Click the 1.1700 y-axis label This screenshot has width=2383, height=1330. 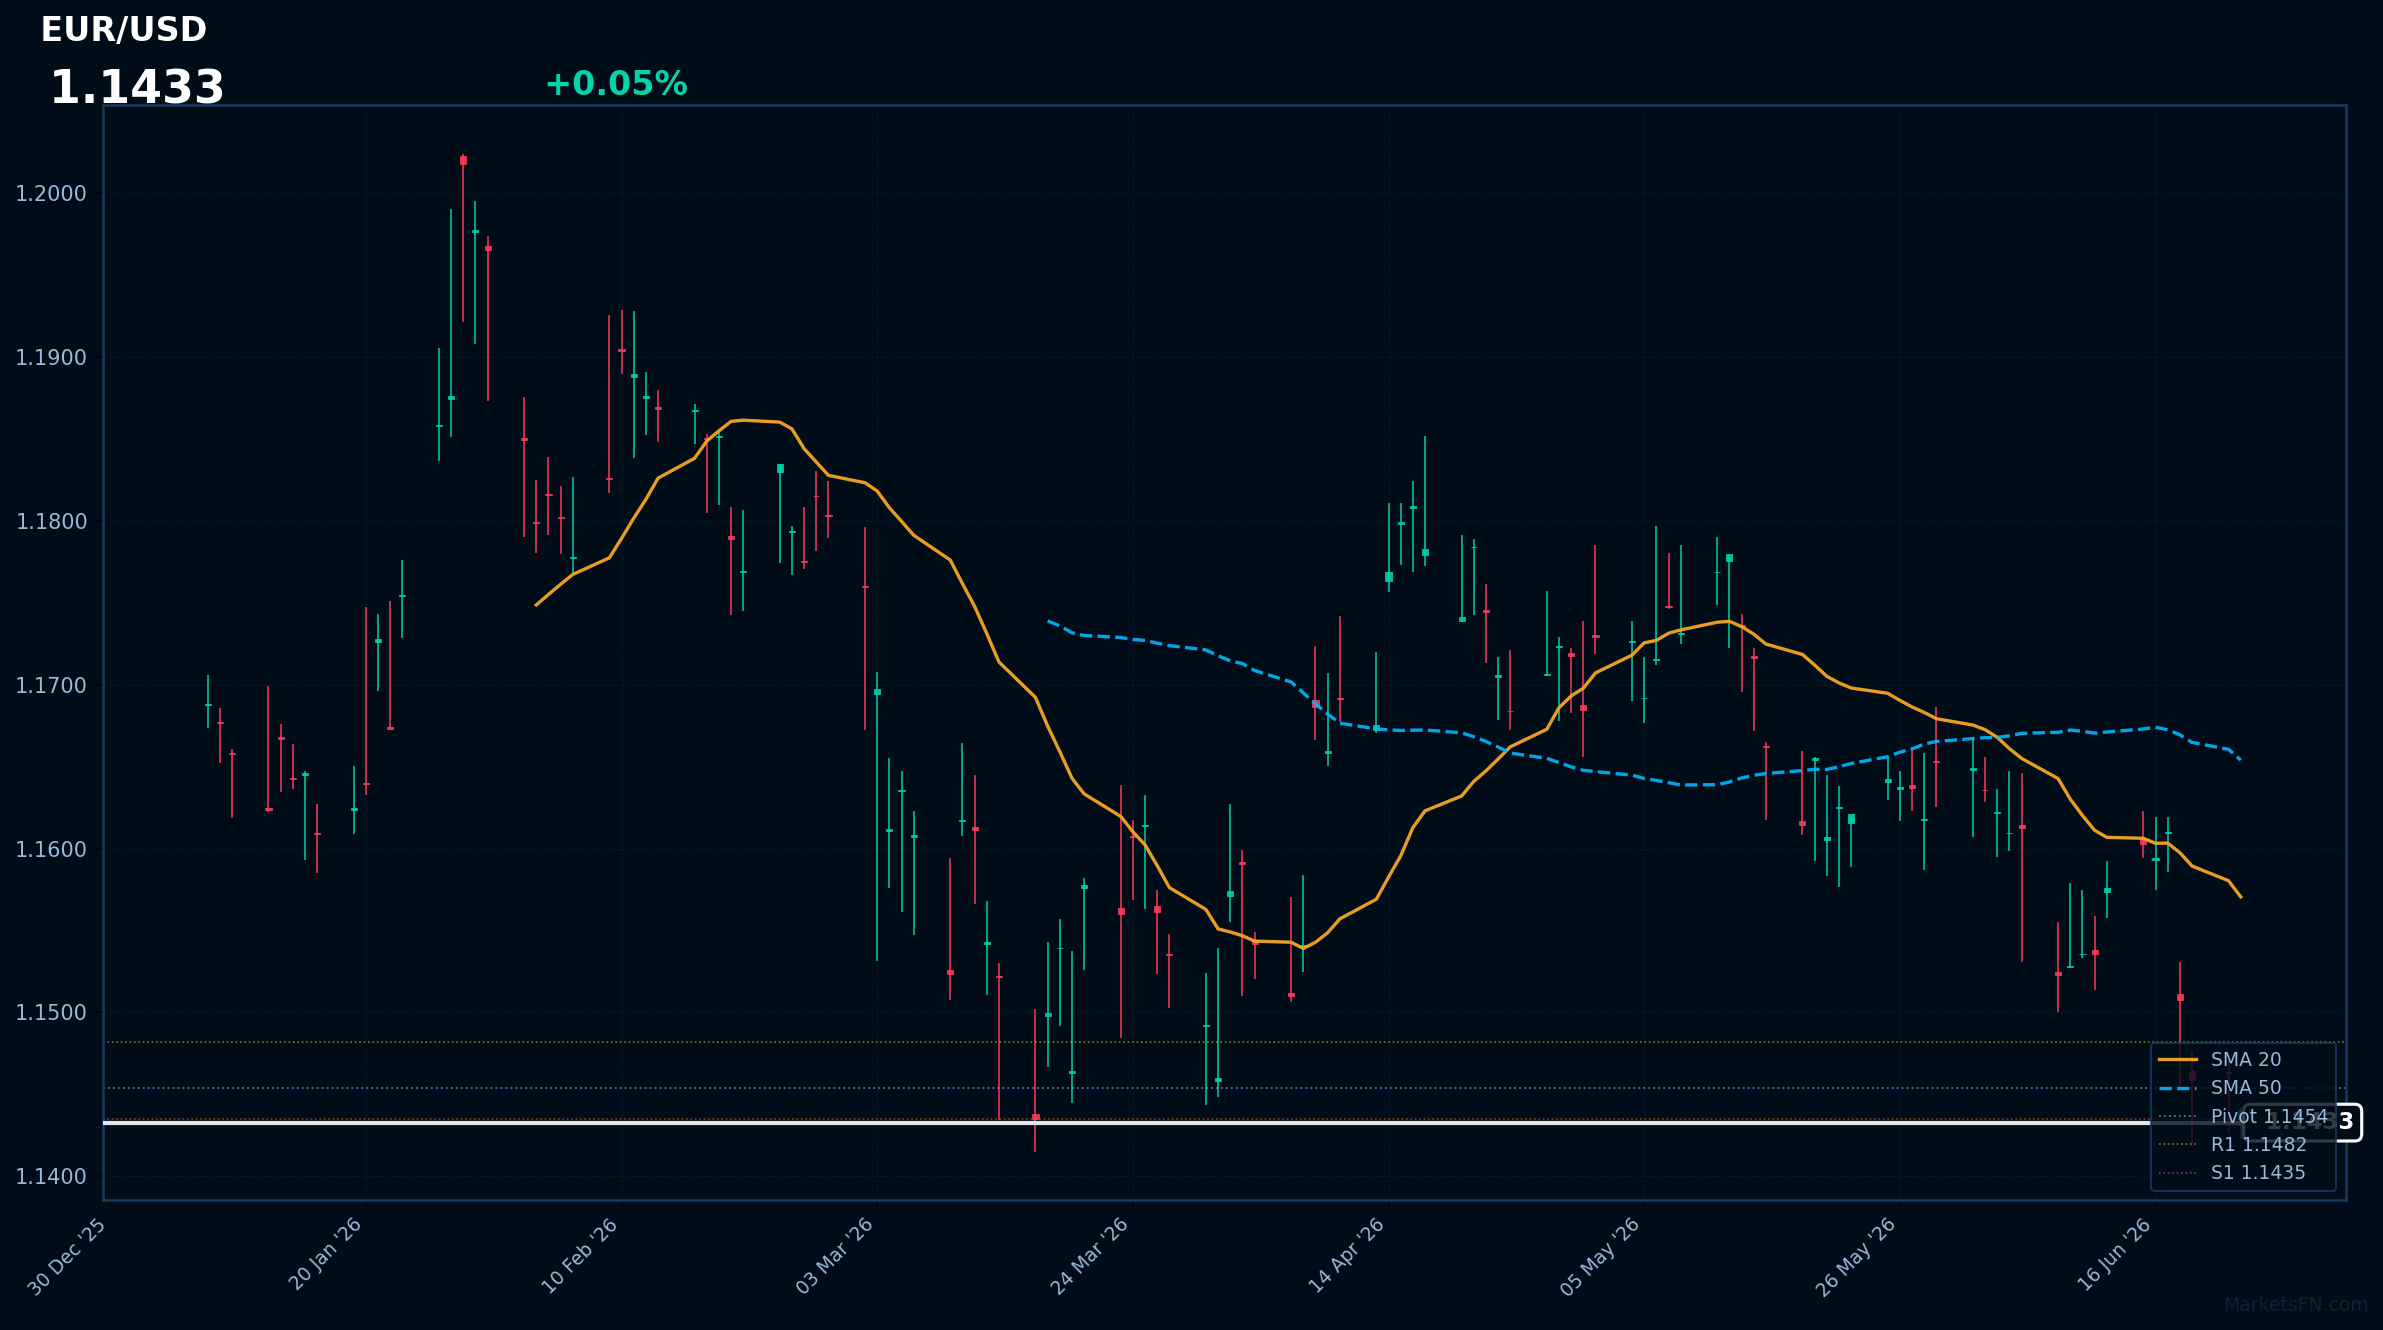(x=51, y=686)
